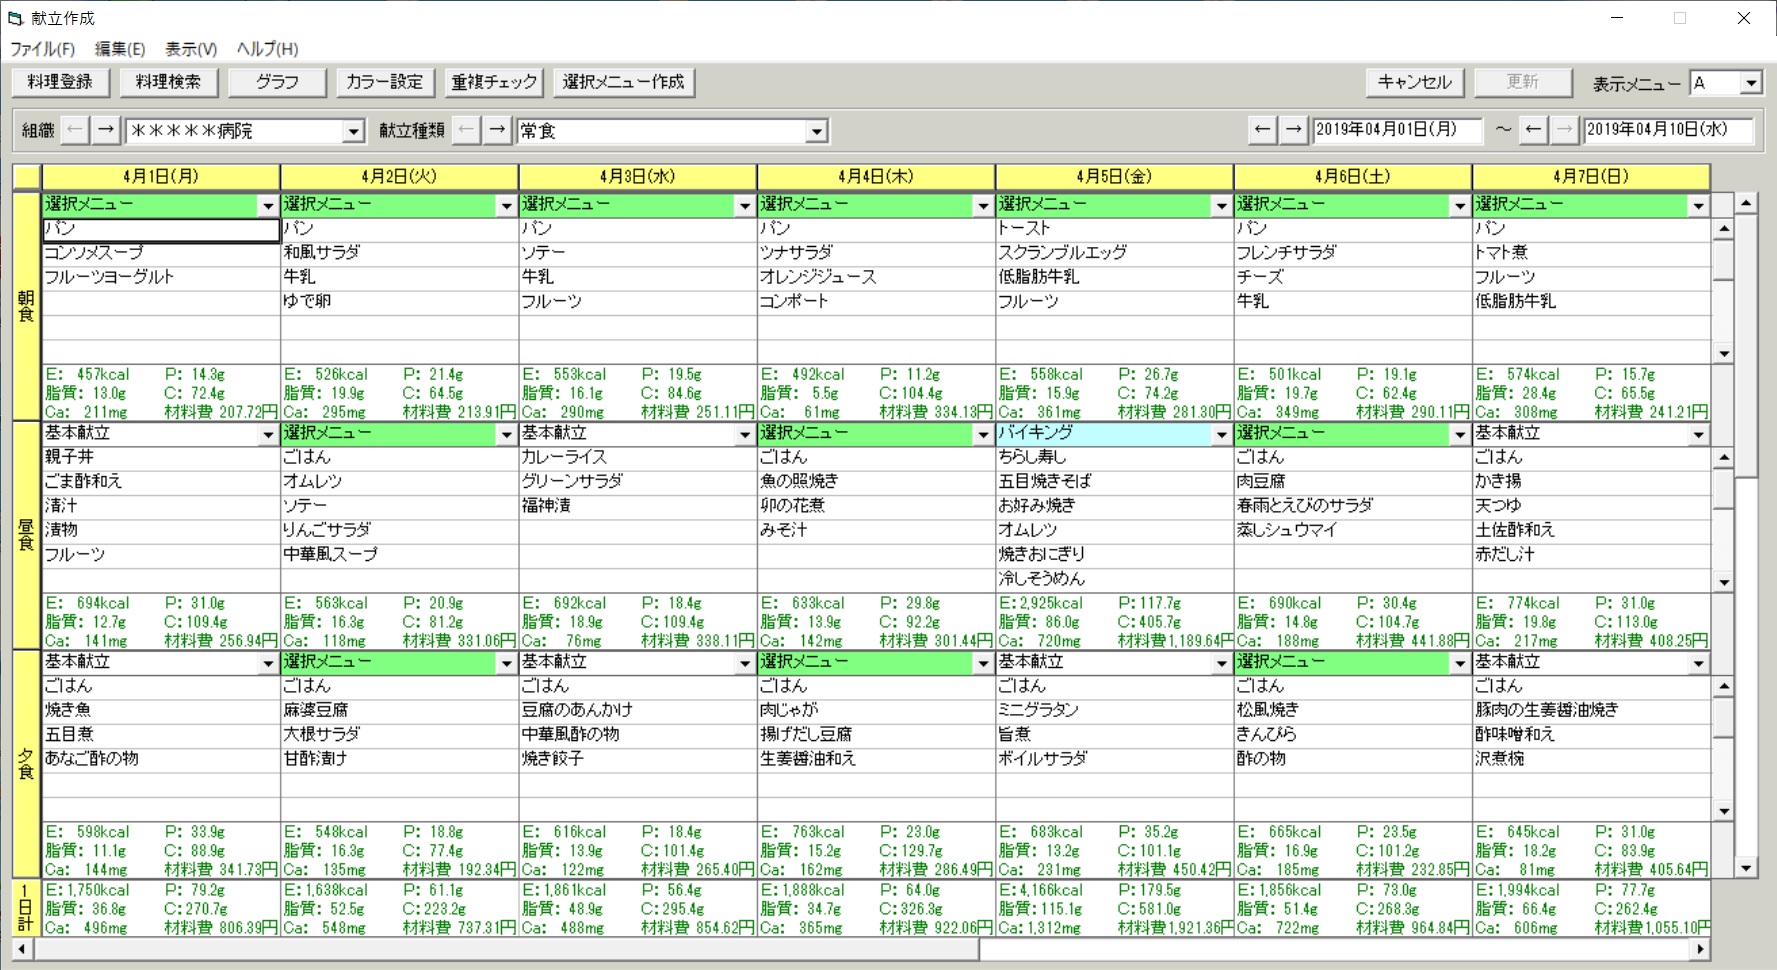Go to next menu type arrow
The image size is (1777, 970).
click(497, 130)
